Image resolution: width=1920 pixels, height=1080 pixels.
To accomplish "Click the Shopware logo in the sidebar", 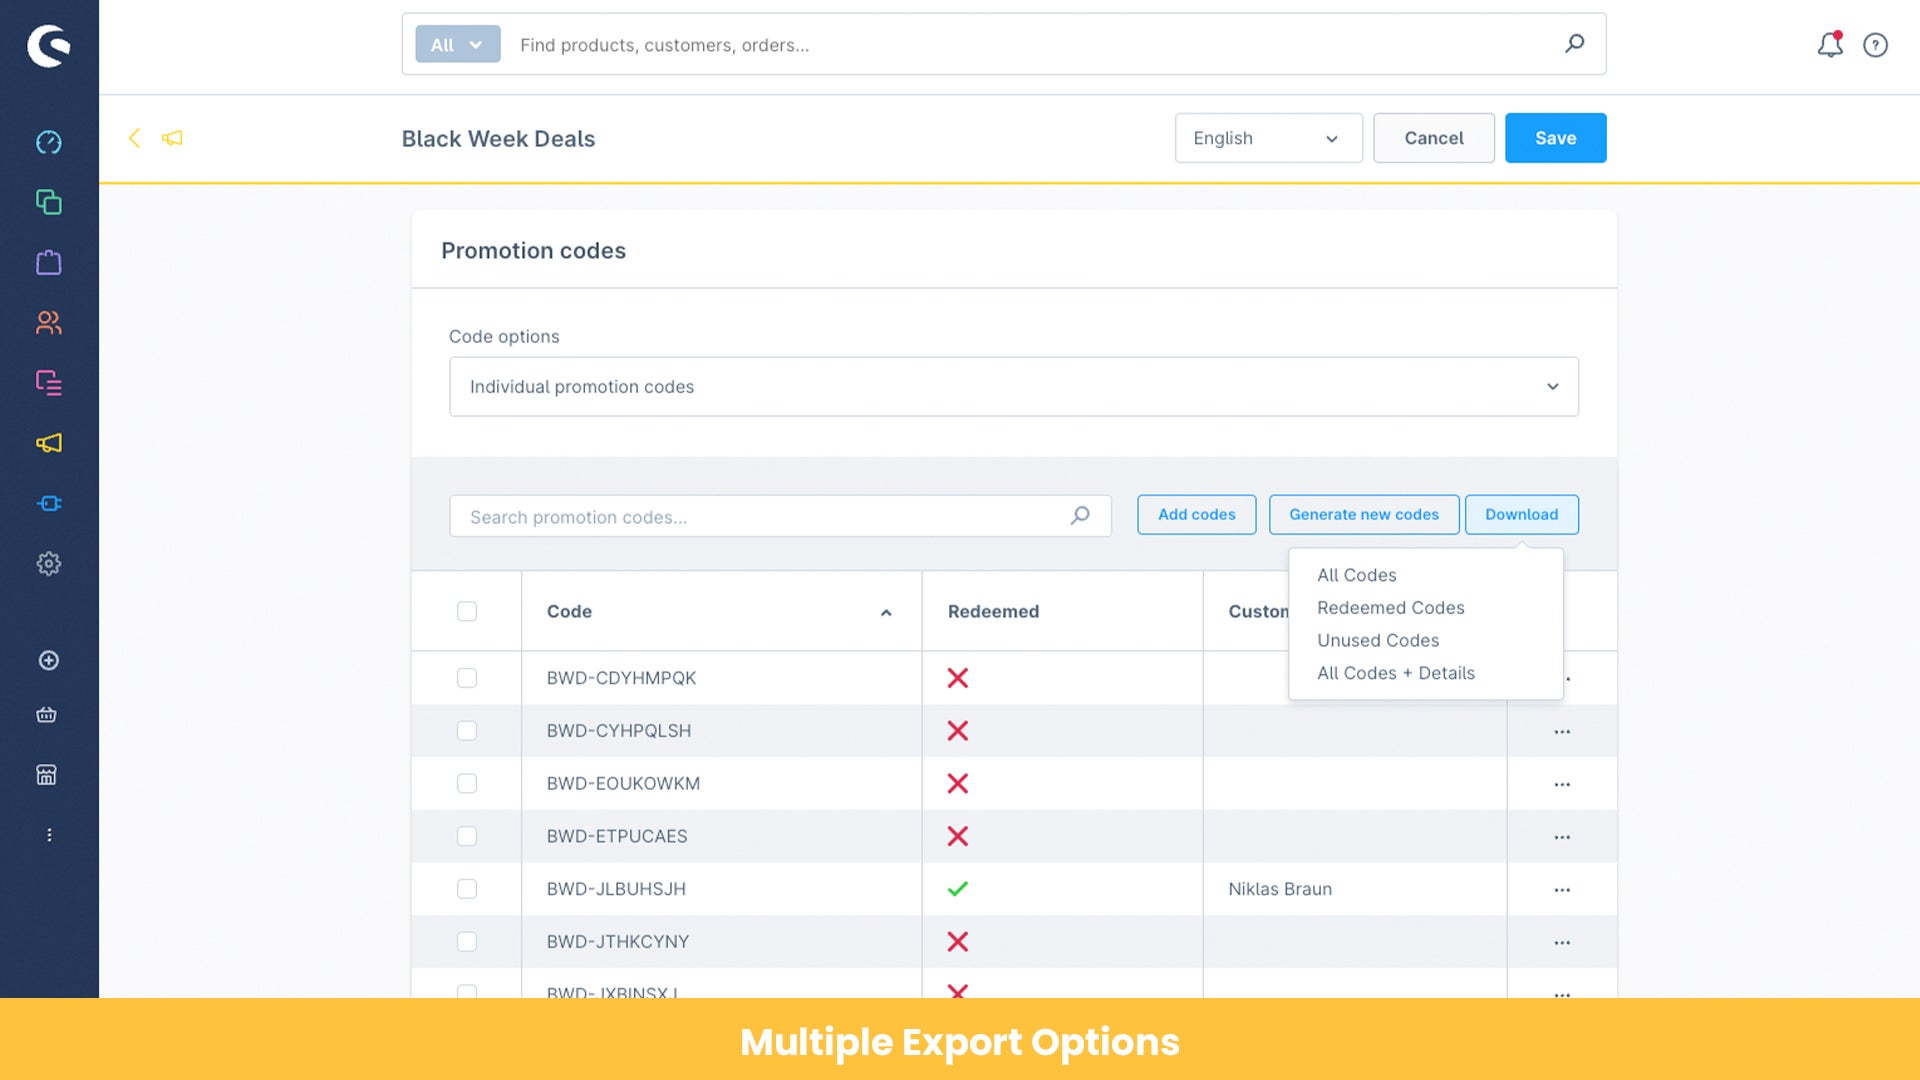I will pos(48,46).
